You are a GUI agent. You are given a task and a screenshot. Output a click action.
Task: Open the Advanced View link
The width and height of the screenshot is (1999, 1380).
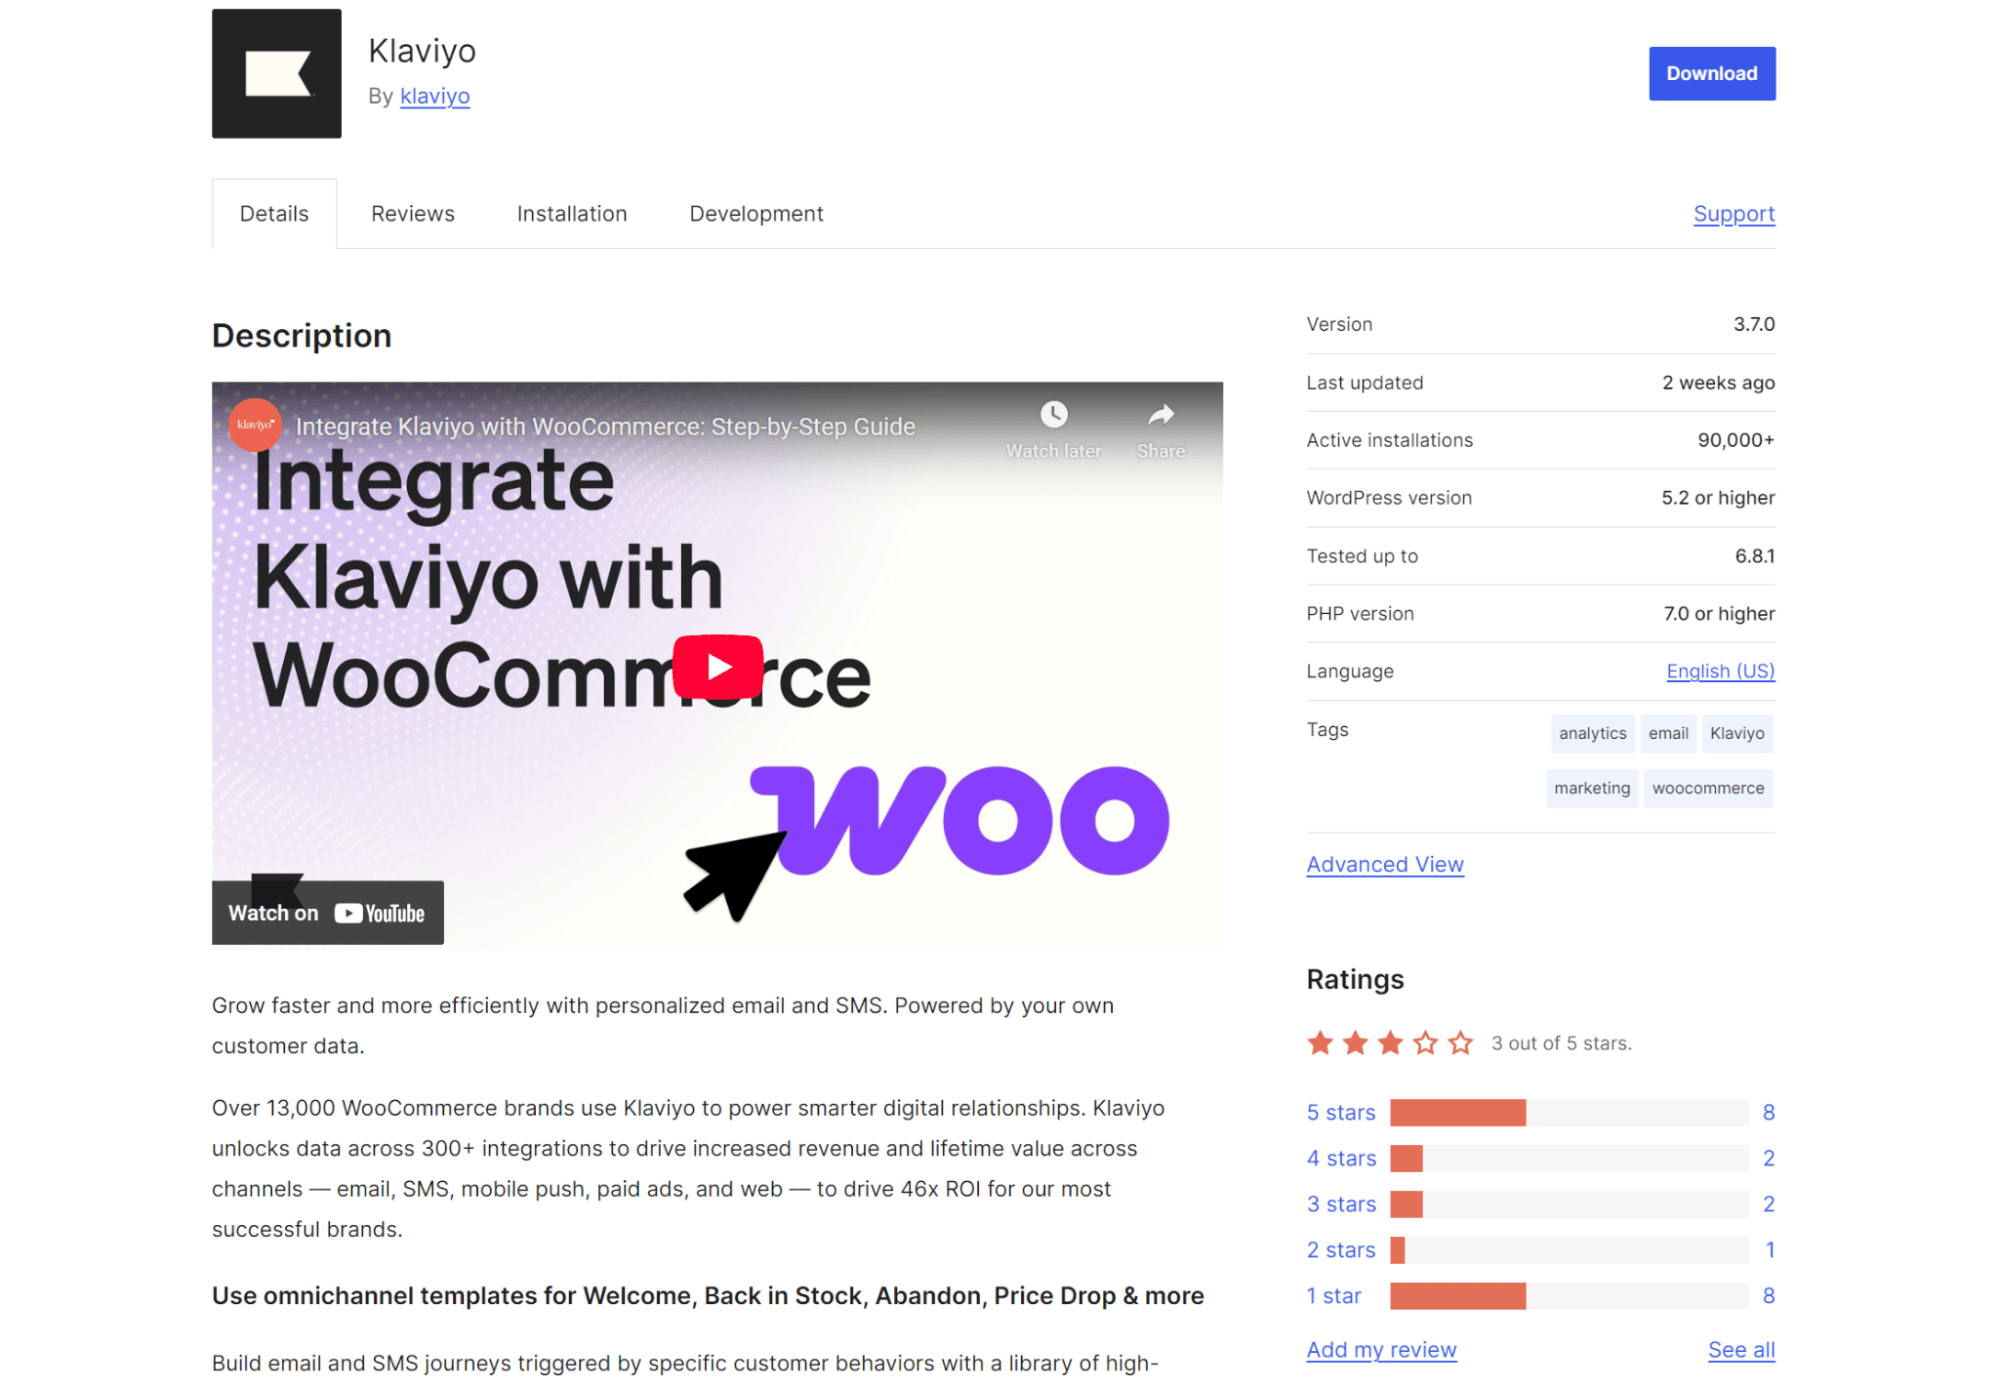1385,864
